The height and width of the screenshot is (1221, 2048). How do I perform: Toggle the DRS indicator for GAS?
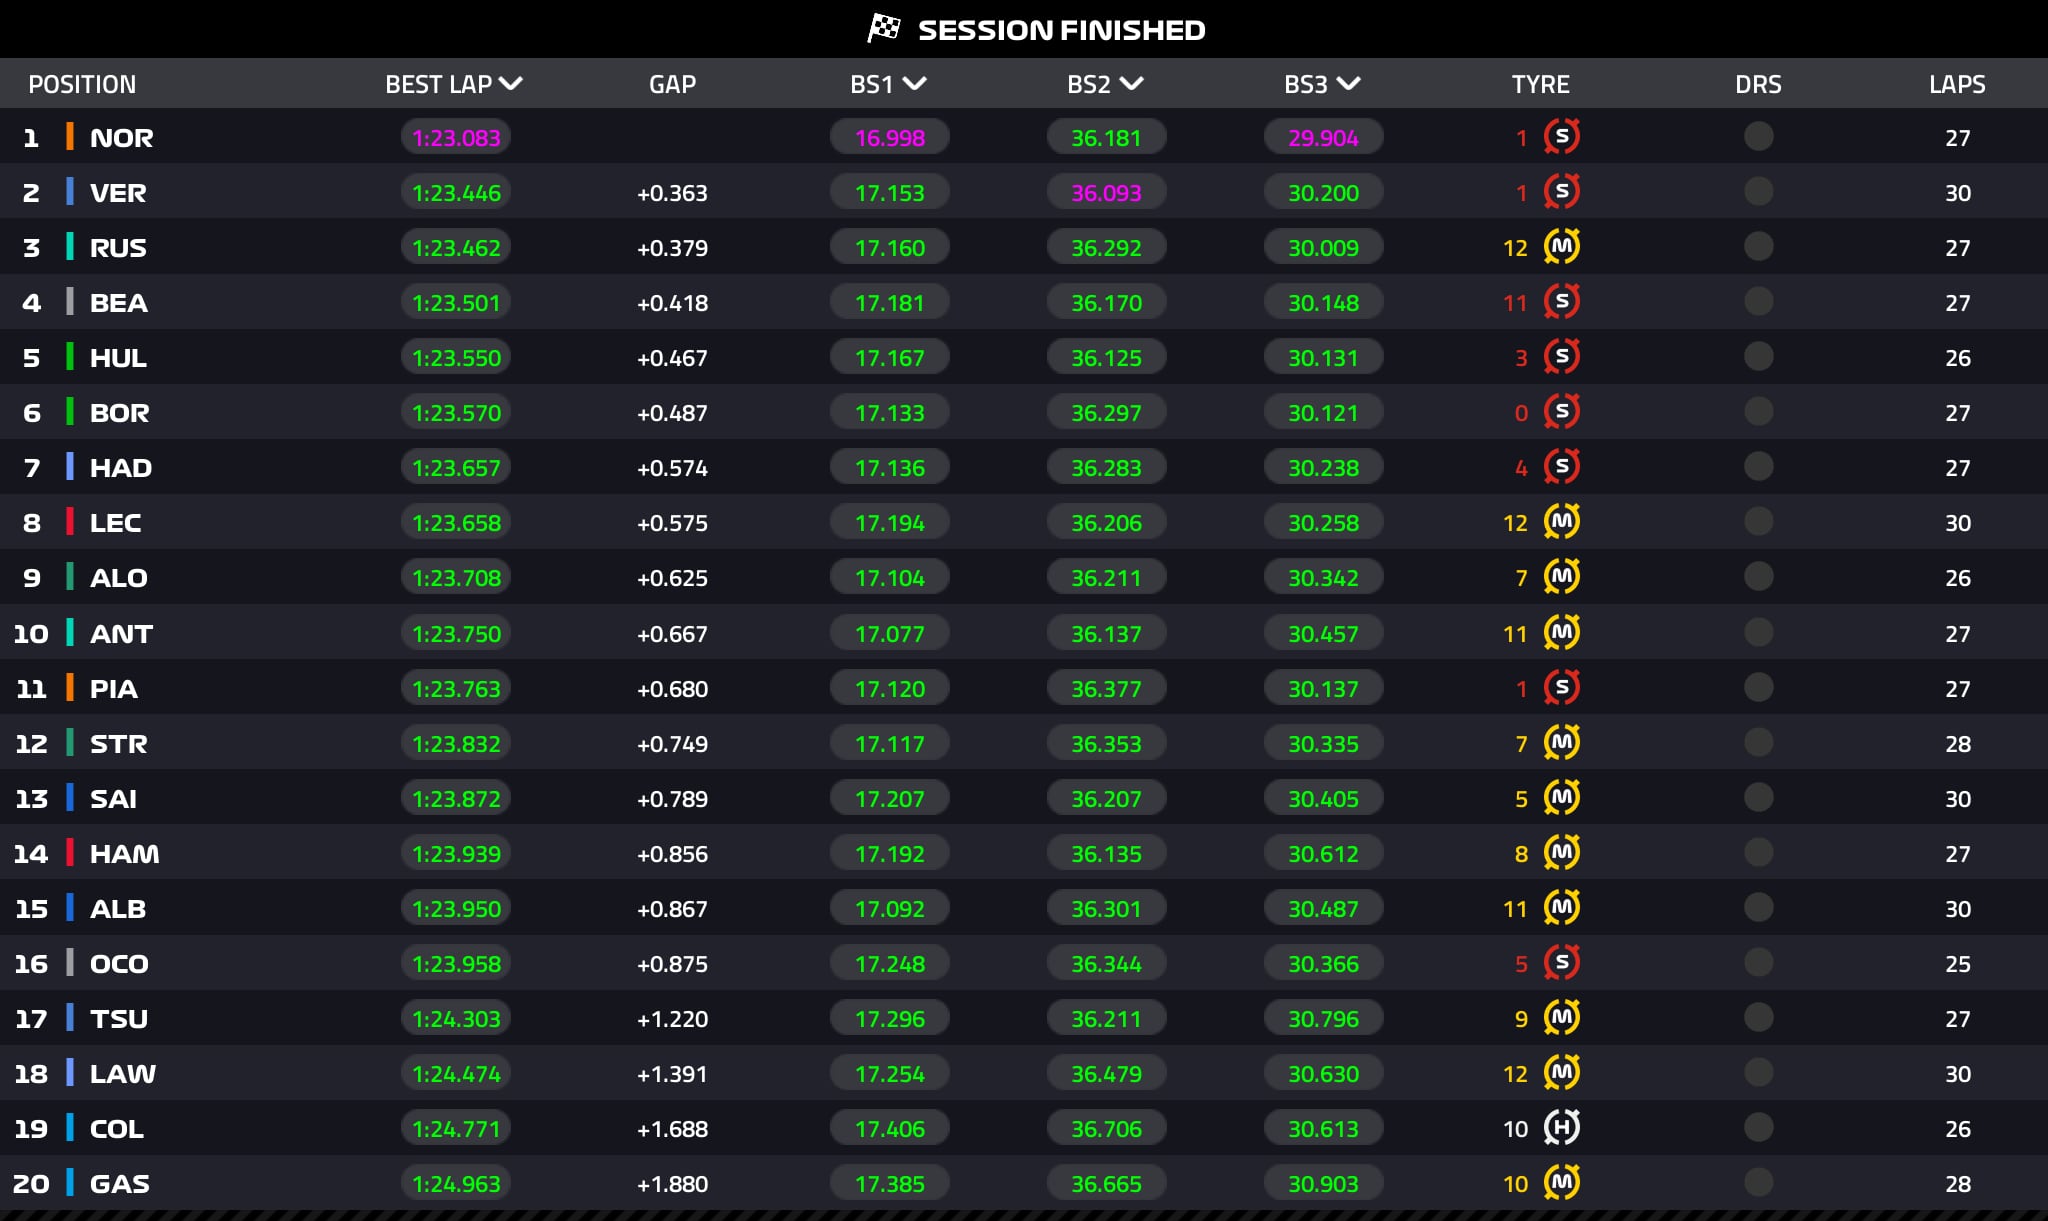(x=1758, y=1182)
